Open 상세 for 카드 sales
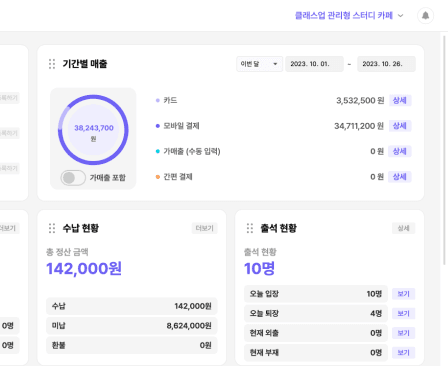The height and width of the screenshot is (366, 448). point(400,100)
